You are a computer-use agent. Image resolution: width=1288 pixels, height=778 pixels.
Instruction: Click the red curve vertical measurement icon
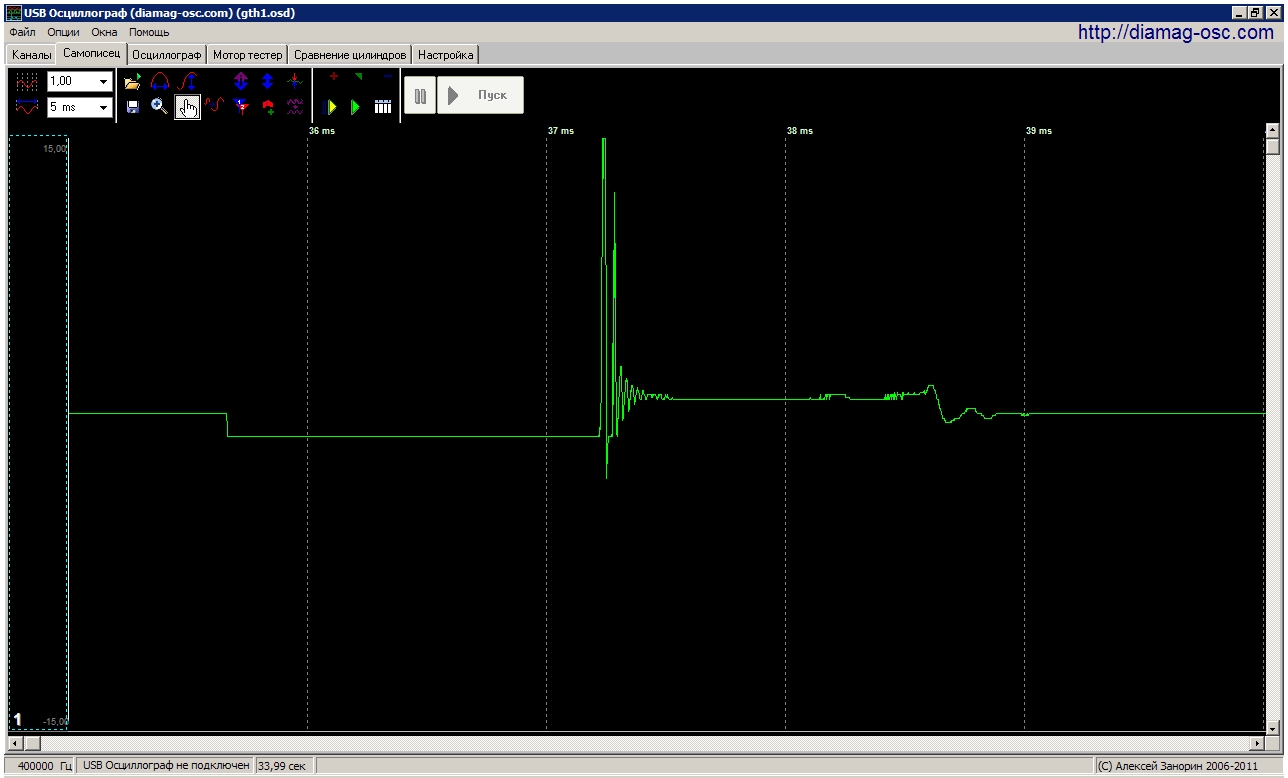[x=187, y=82]
